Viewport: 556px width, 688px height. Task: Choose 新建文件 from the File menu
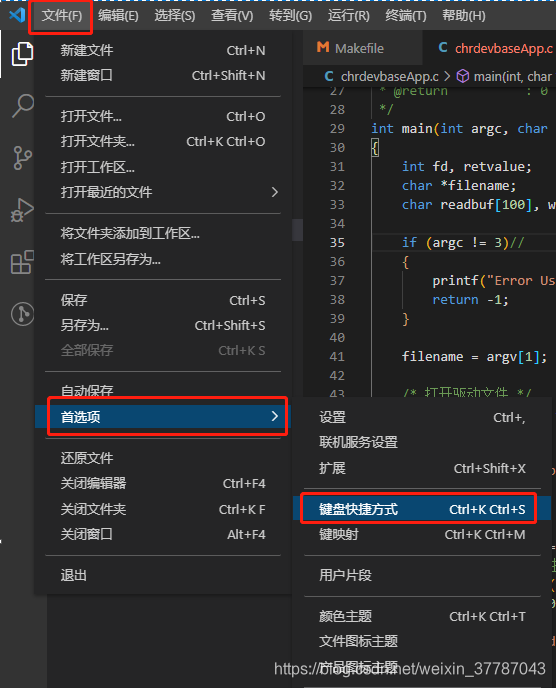coord(163,50)
